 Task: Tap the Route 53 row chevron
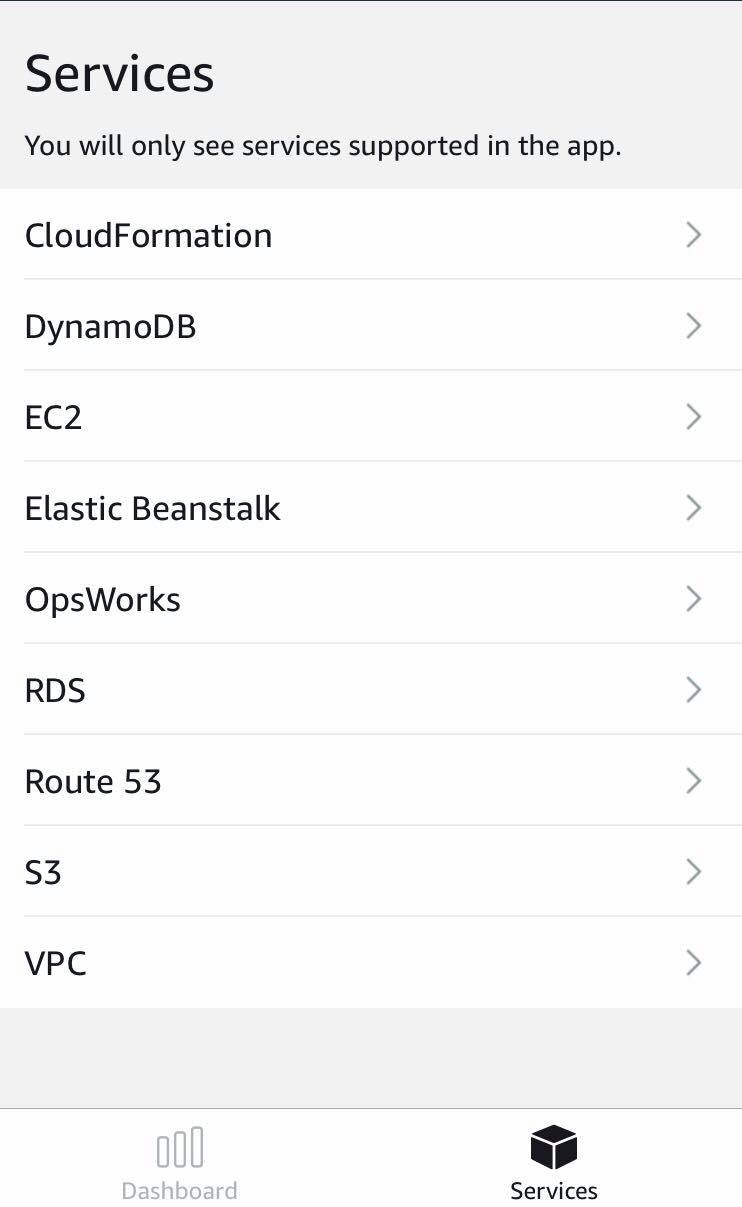[693, 781]
